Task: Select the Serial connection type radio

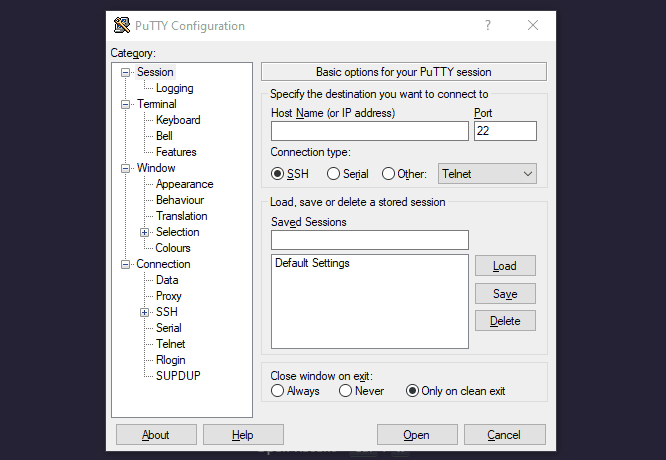Action: click(333, 174)
